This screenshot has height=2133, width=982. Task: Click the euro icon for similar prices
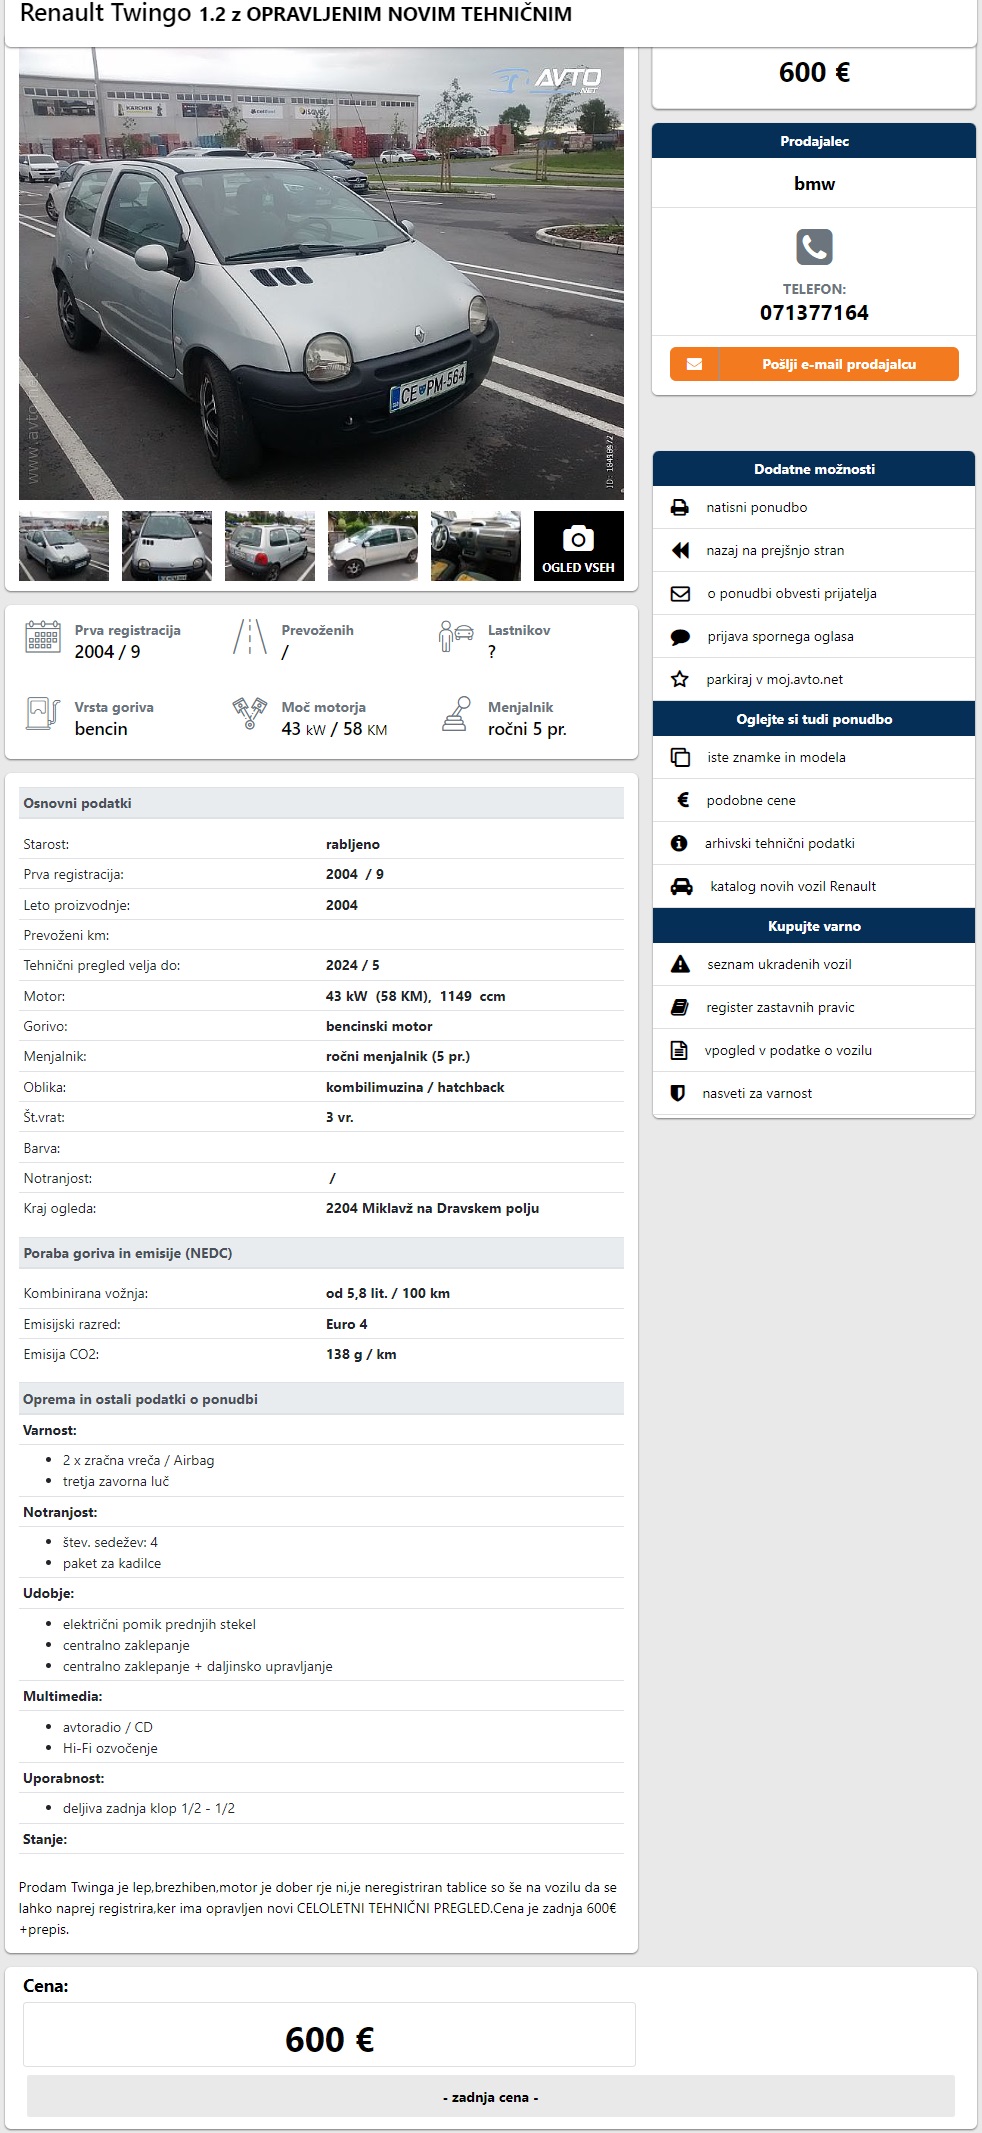tap(683, 800)
